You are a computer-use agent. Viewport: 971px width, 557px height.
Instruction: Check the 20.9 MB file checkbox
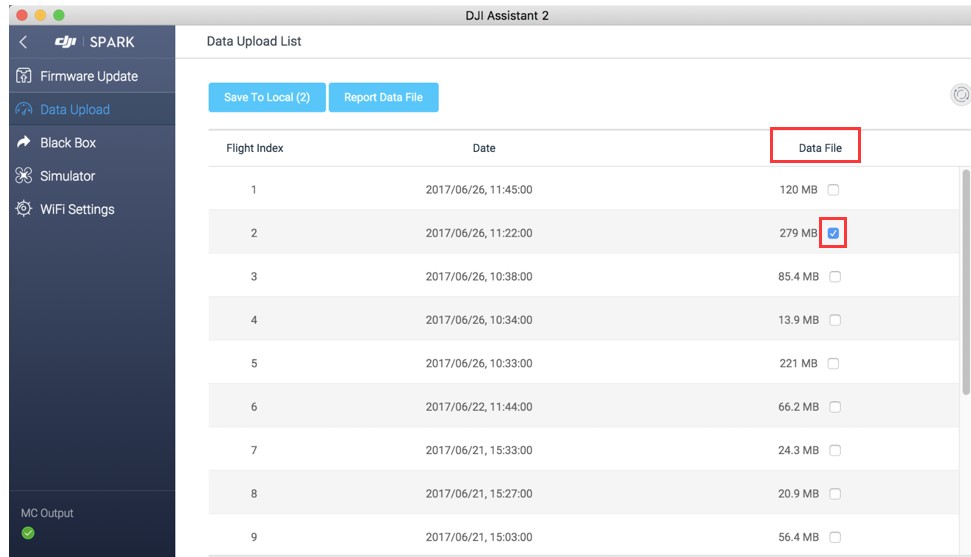pos(835,493)
